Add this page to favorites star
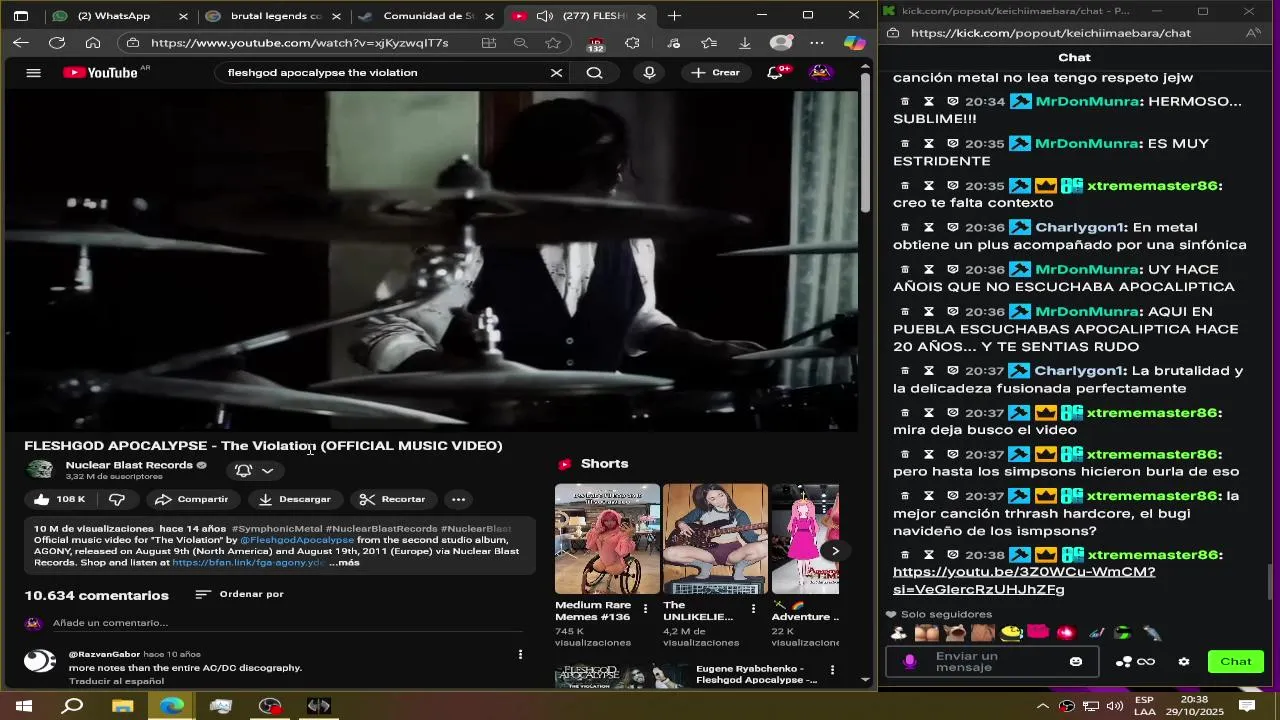Image resolution: width=1280 pixels, height=720 pixels. tap(553, 43)
